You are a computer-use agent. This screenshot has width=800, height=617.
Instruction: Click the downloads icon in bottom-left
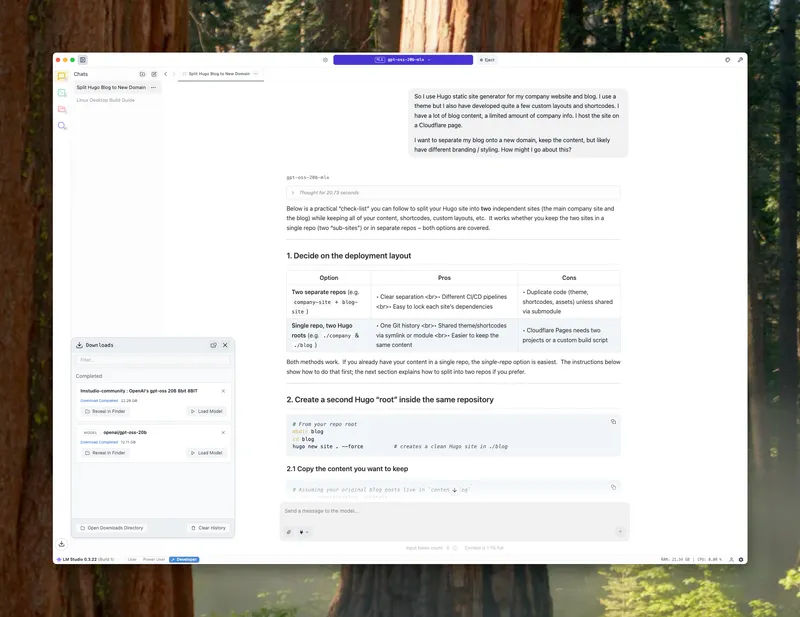click(62, 544)
